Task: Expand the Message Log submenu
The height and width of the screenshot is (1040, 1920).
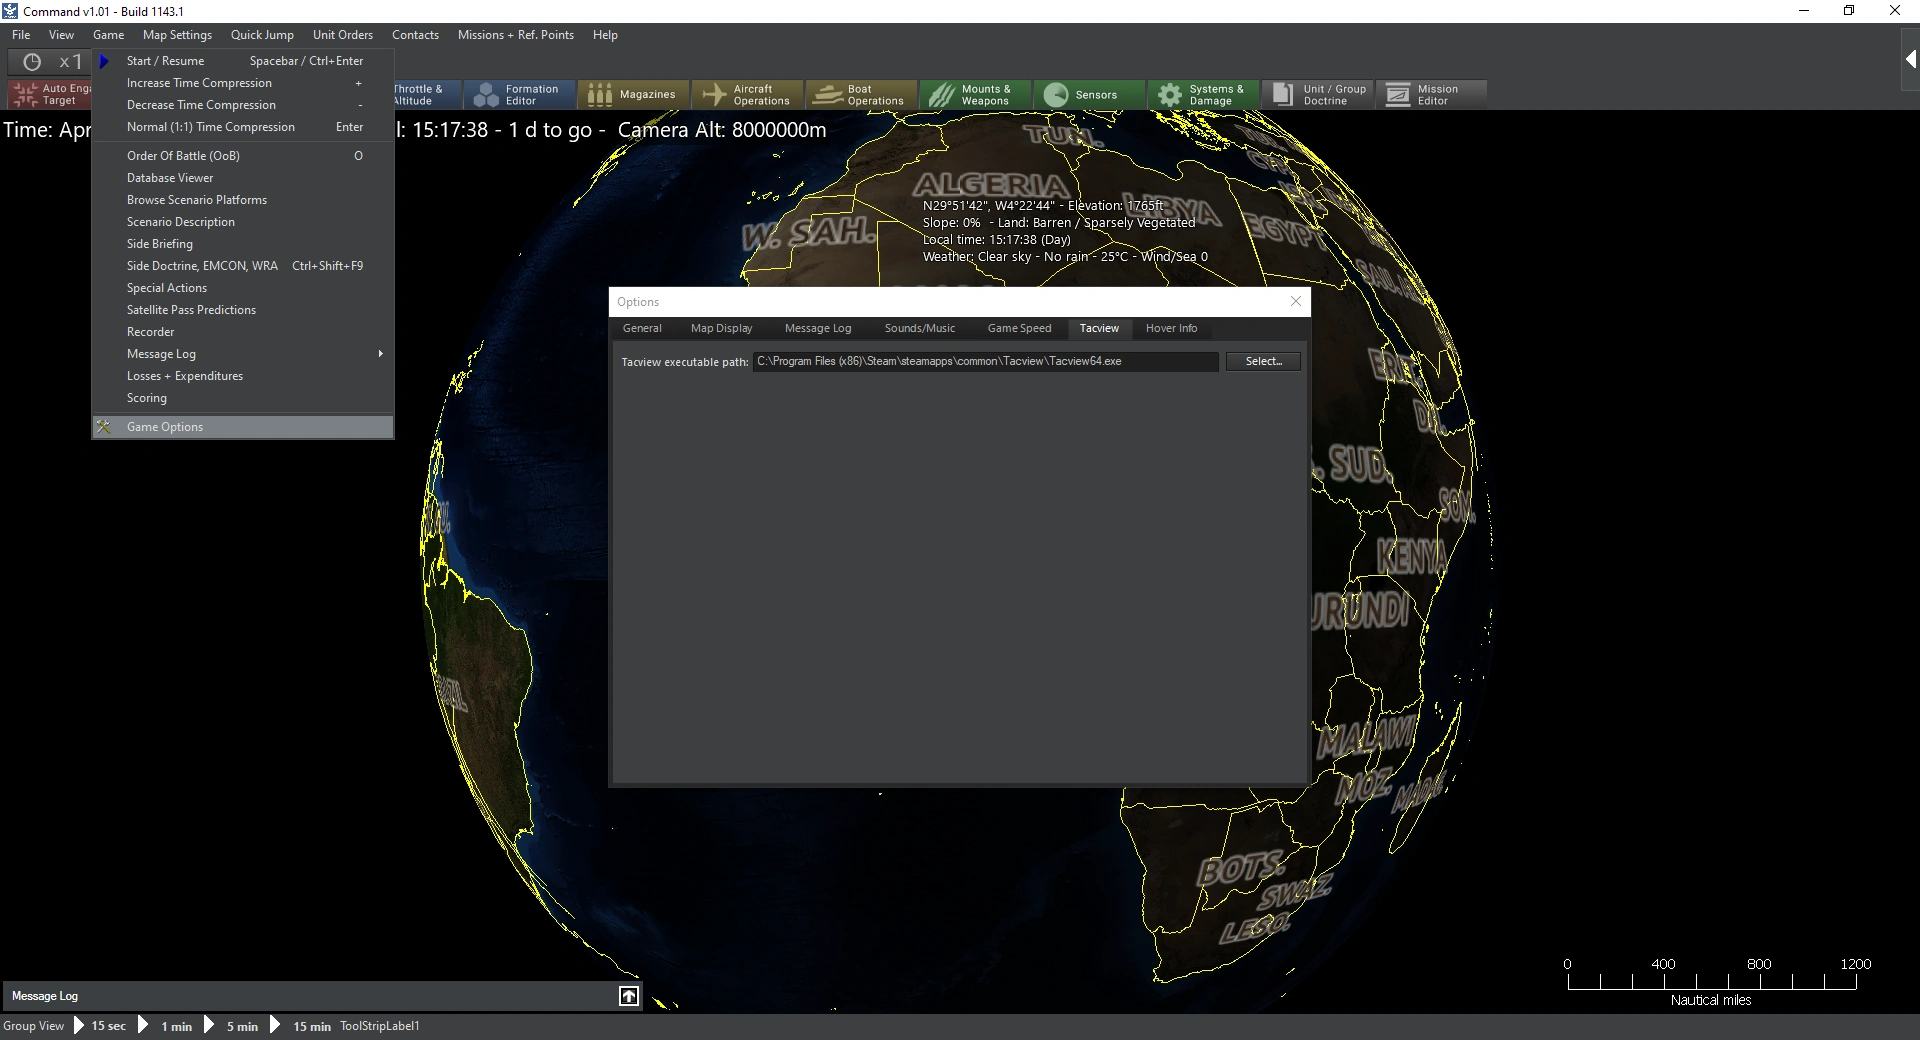Action: pos(380,354)
